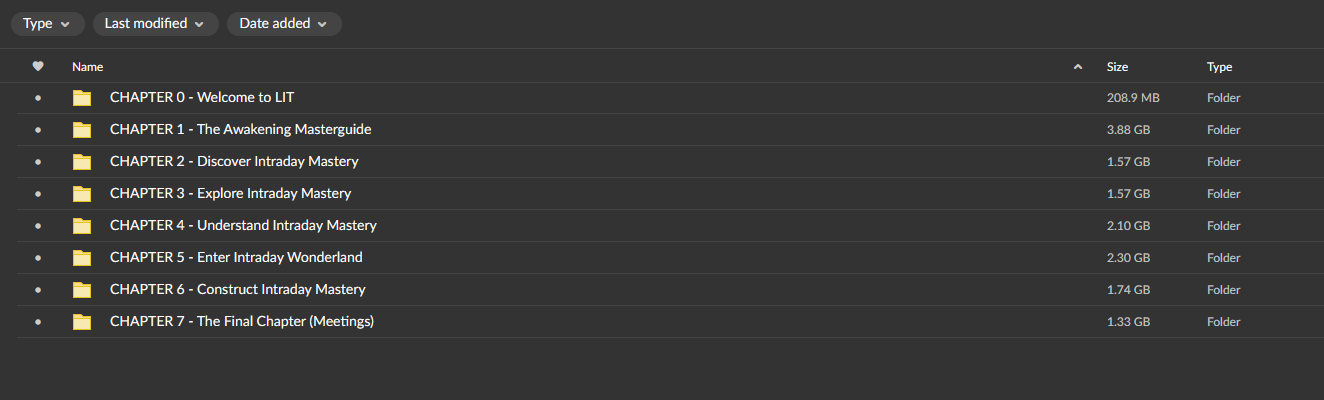
Task: Click the folder icon for CHAPTER 0
Action: click(82, 98)
